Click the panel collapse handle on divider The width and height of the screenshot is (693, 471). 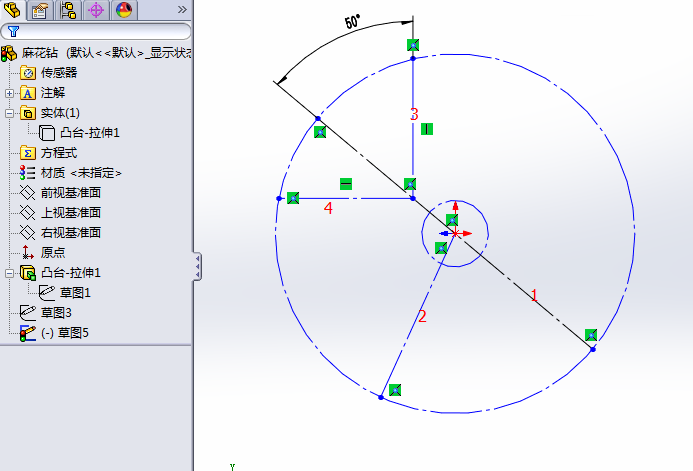pyautogui.click(x=197, y=266)
